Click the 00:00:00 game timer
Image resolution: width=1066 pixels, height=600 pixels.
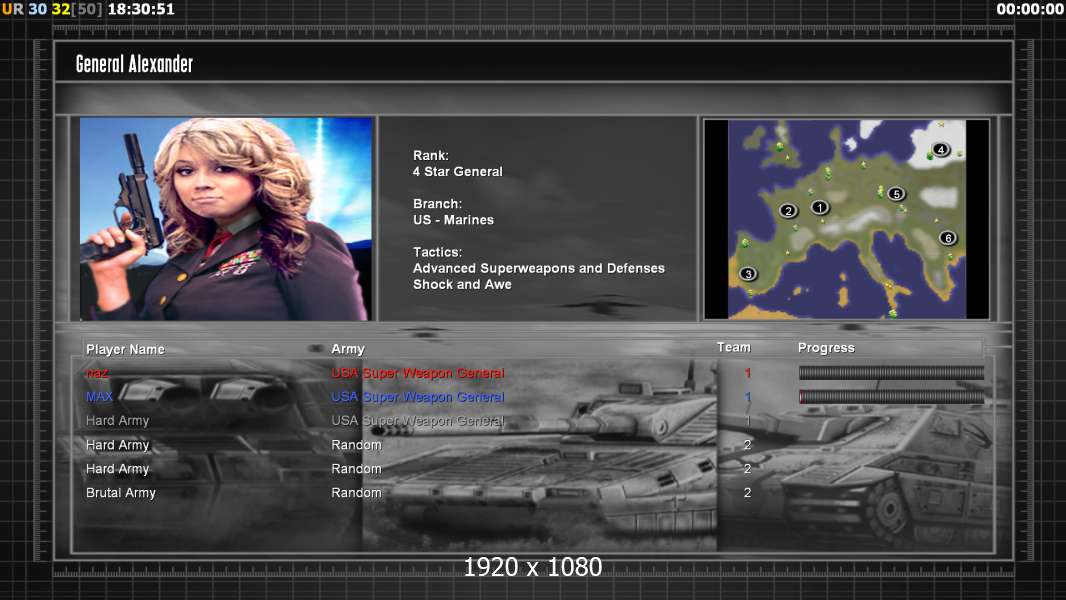pos(1029,10)
